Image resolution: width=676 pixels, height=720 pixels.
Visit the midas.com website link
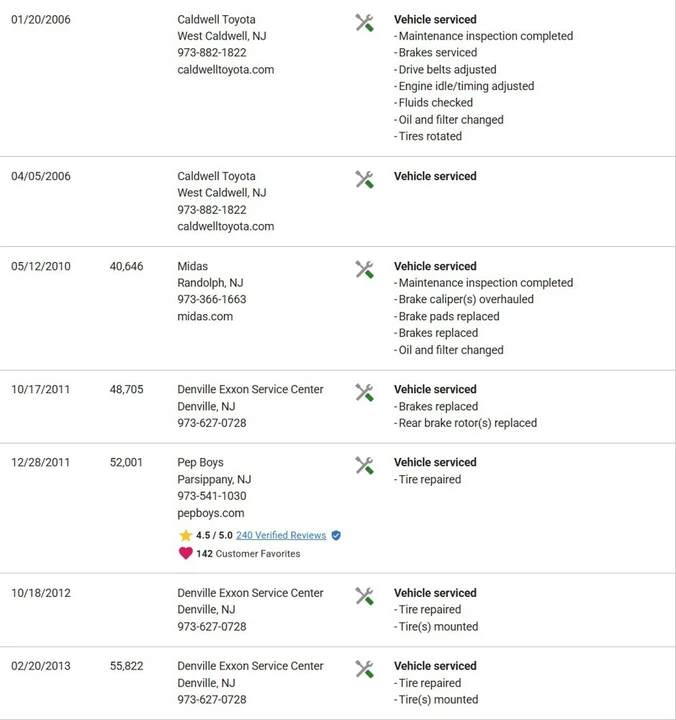[205, 316]
